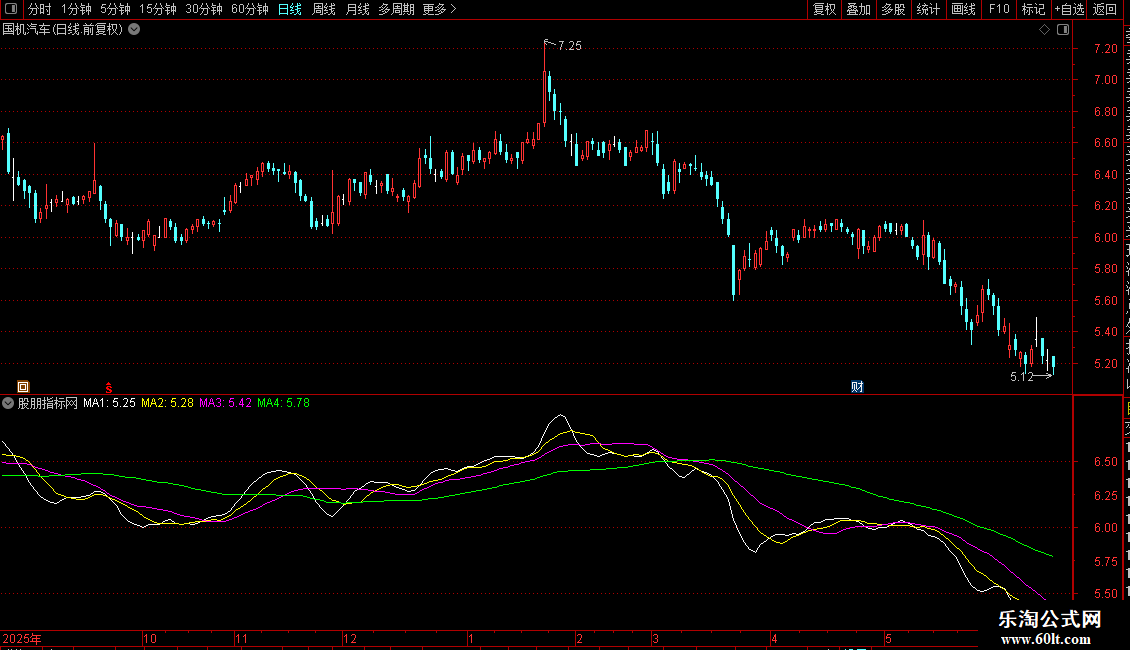
Task: Click the 5.75 indicator axis label
Action: (x=1105, y=561)
